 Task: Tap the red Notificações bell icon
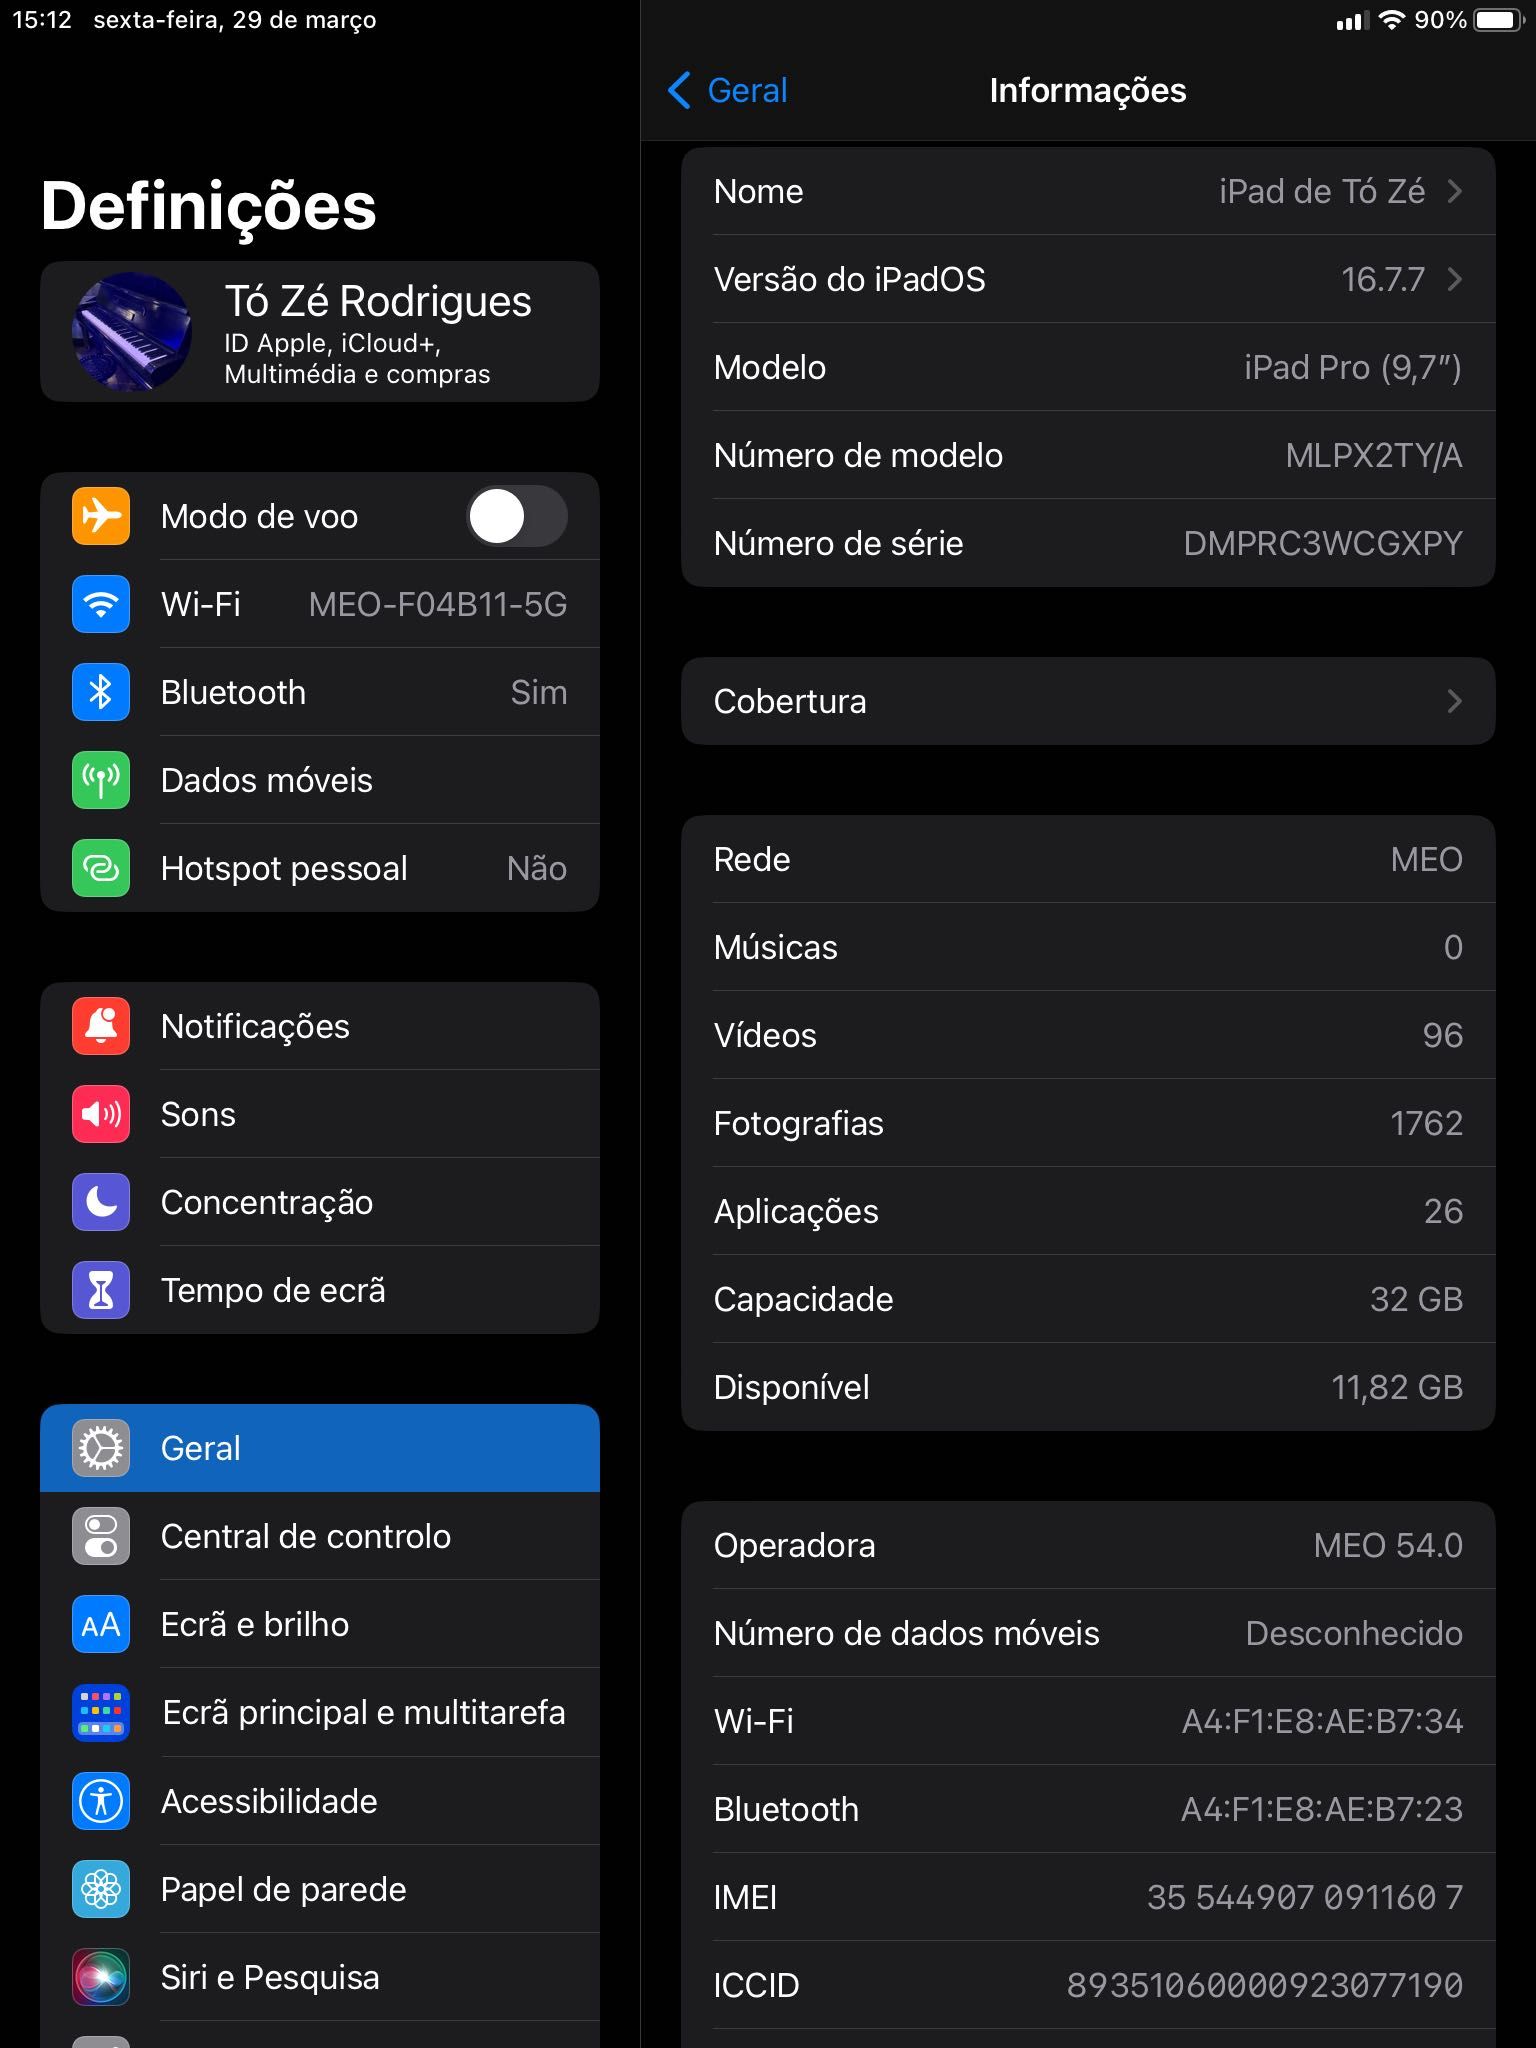[x=101, y=1026]
